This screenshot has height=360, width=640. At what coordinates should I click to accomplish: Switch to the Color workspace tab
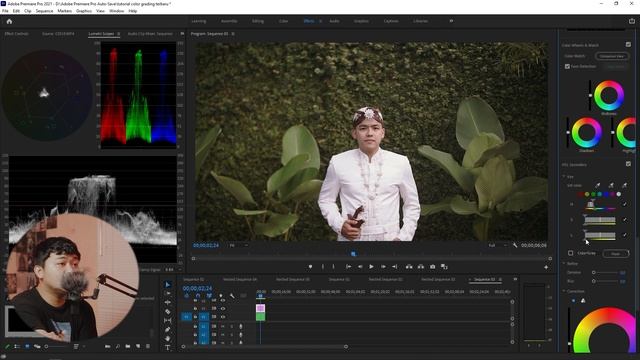coord(284,21)
